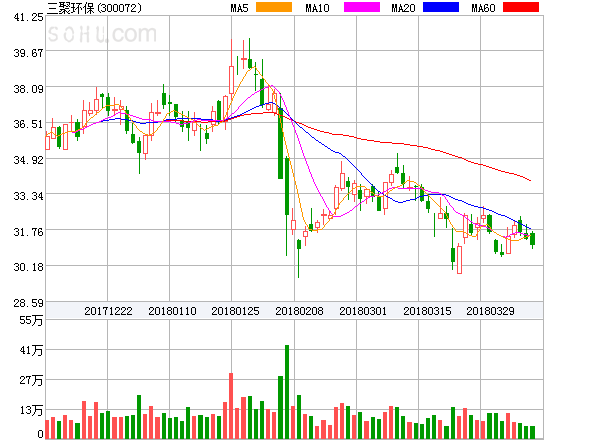Click the 33.34 price axis label

[28, 197]
